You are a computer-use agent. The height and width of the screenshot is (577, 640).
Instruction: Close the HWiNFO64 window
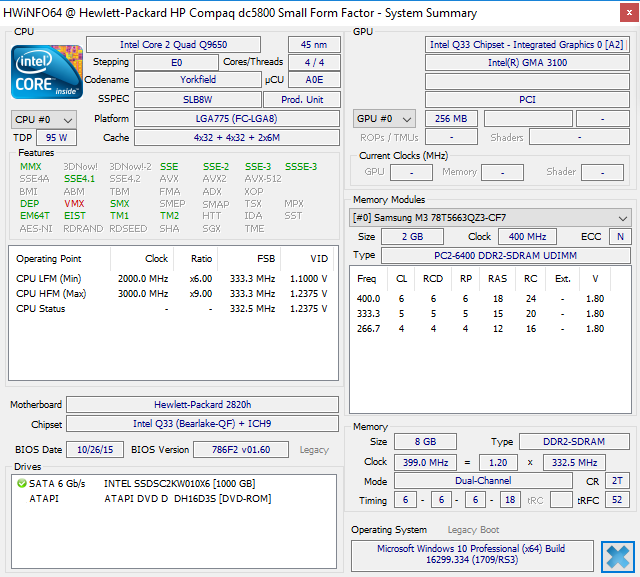tap(629, 13)
